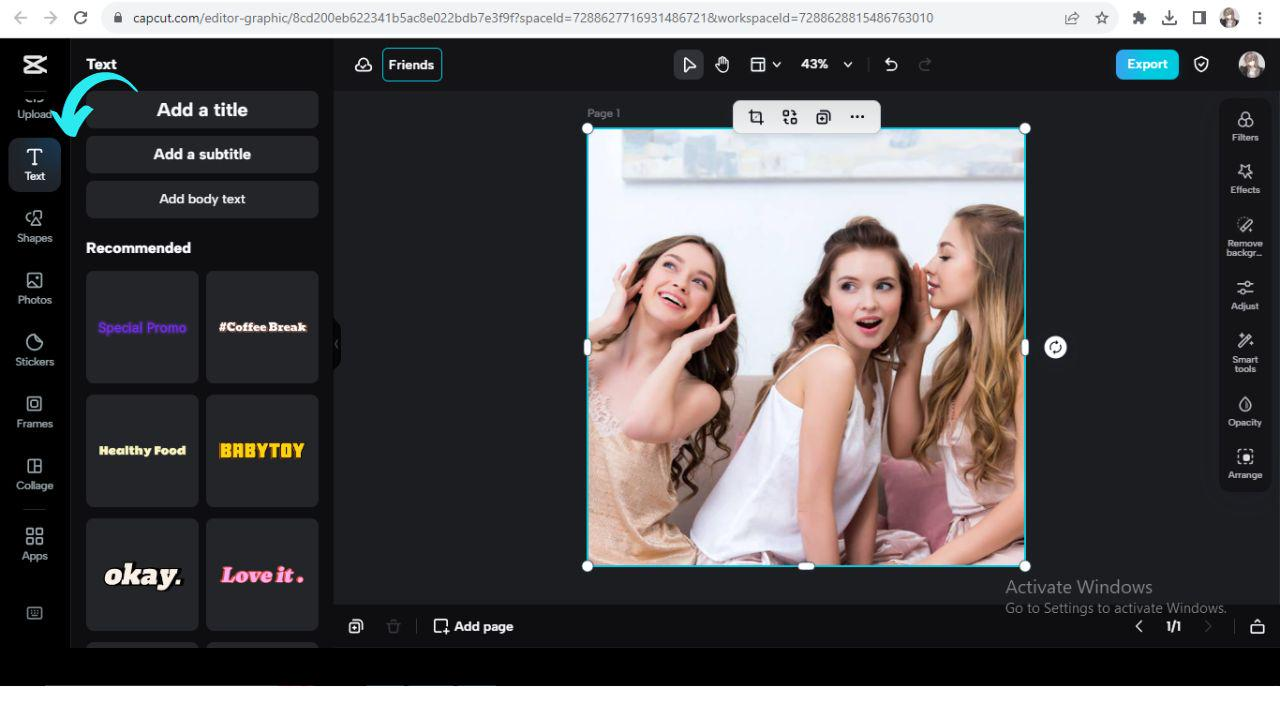Select the crop icon above image
This screenshot has width=1280, height=720.
click(756, 117)
